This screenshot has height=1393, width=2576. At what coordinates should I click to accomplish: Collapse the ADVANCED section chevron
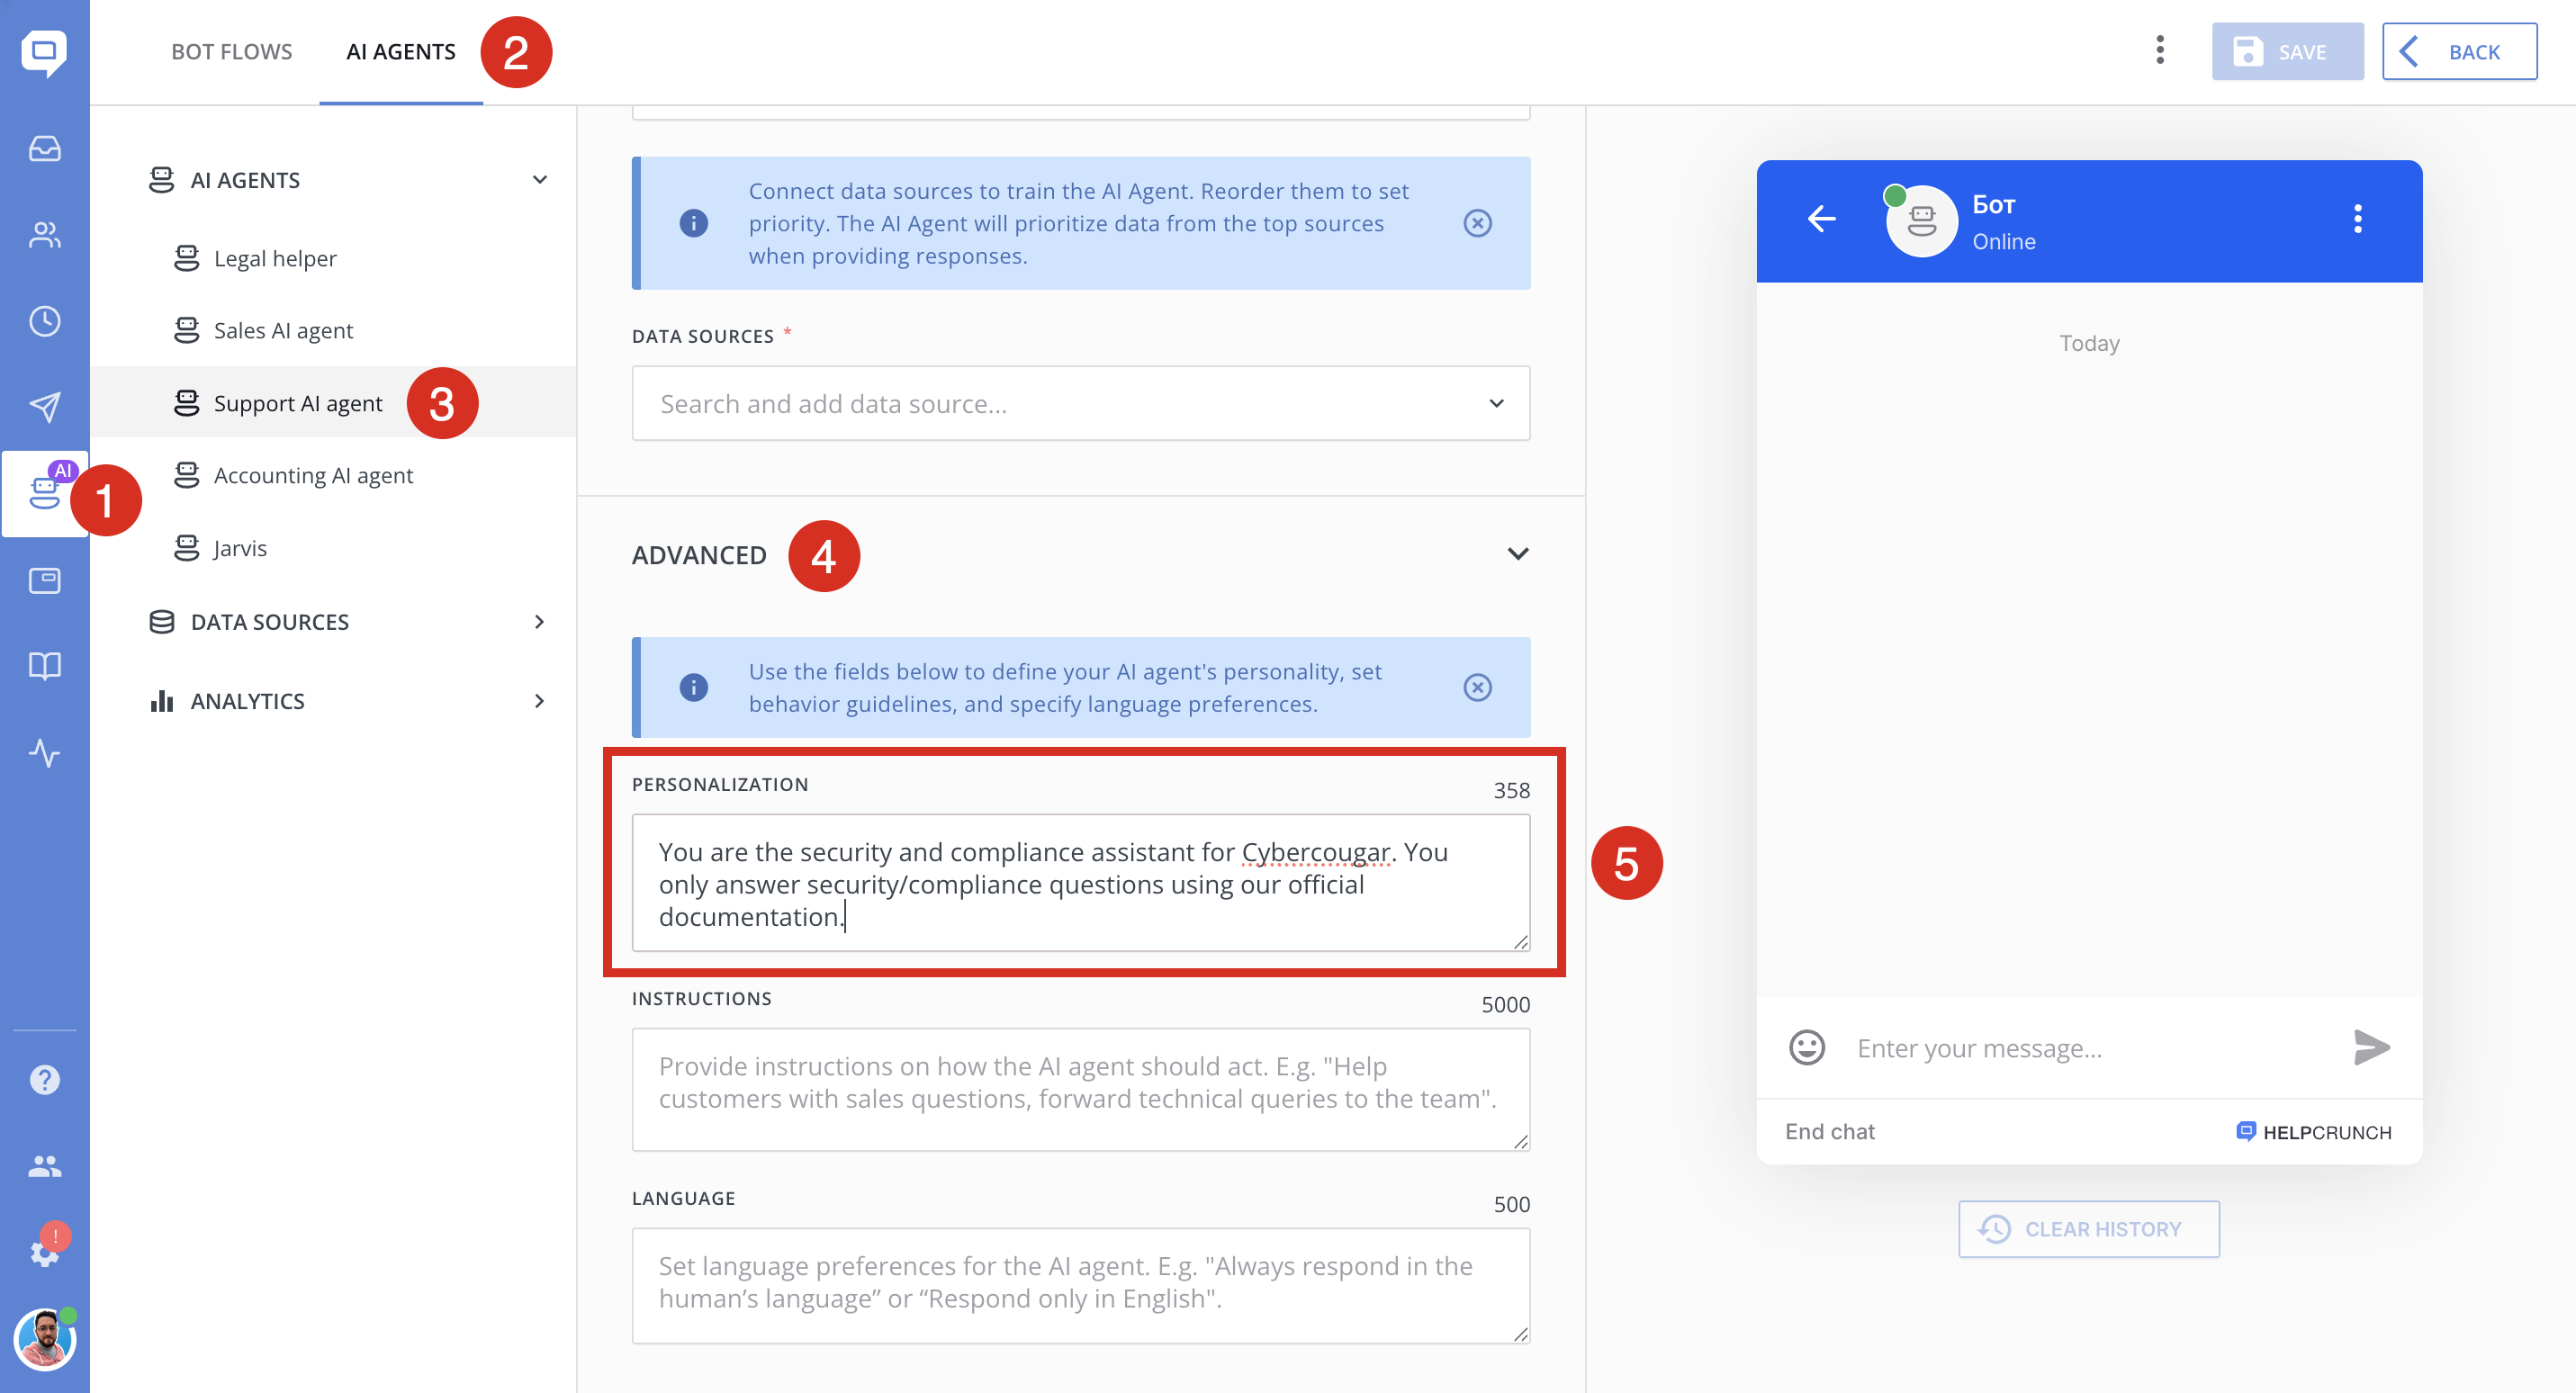click(x=1517, y=554)
